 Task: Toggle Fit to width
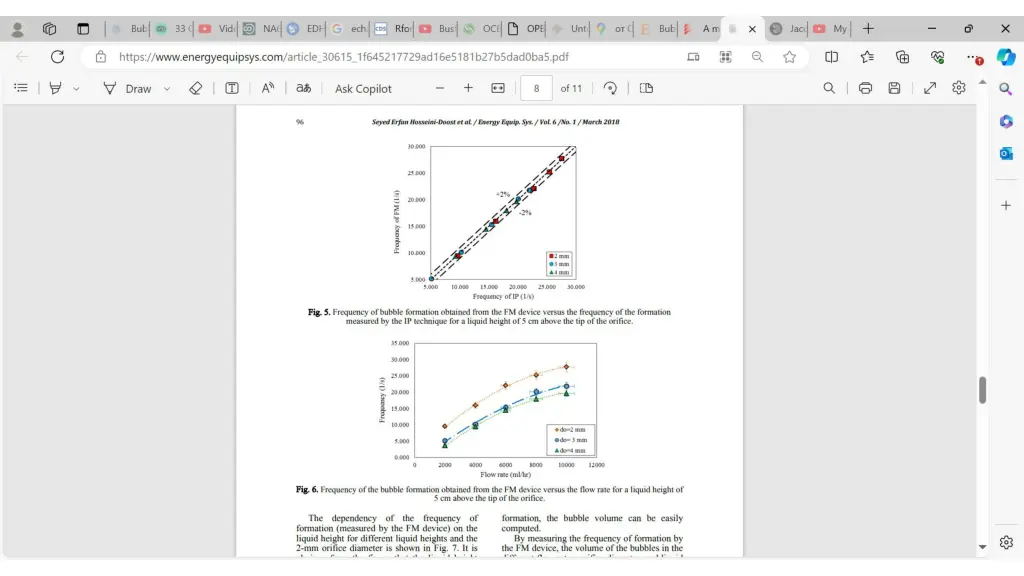point(498,88)
